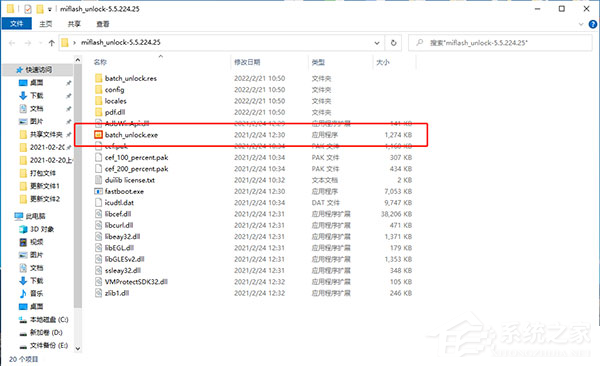Select the VMProtectSDK32.dll file icon
The image size is (600, 366).
pyautogui.click(x=99, y=281)
